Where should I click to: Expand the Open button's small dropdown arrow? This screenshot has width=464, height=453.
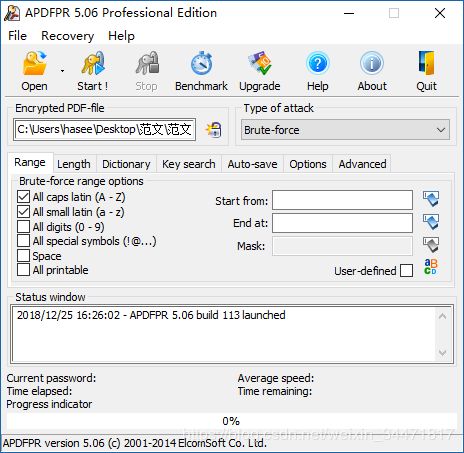tap(62, 71)
